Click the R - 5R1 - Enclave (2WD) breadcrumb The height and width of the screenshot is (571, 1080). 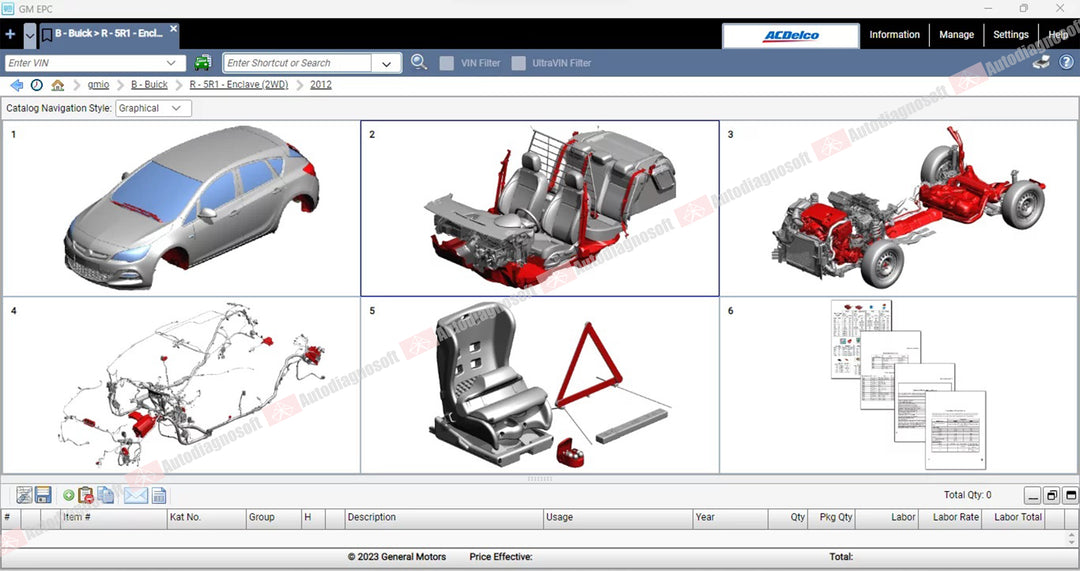pos(239,85)
